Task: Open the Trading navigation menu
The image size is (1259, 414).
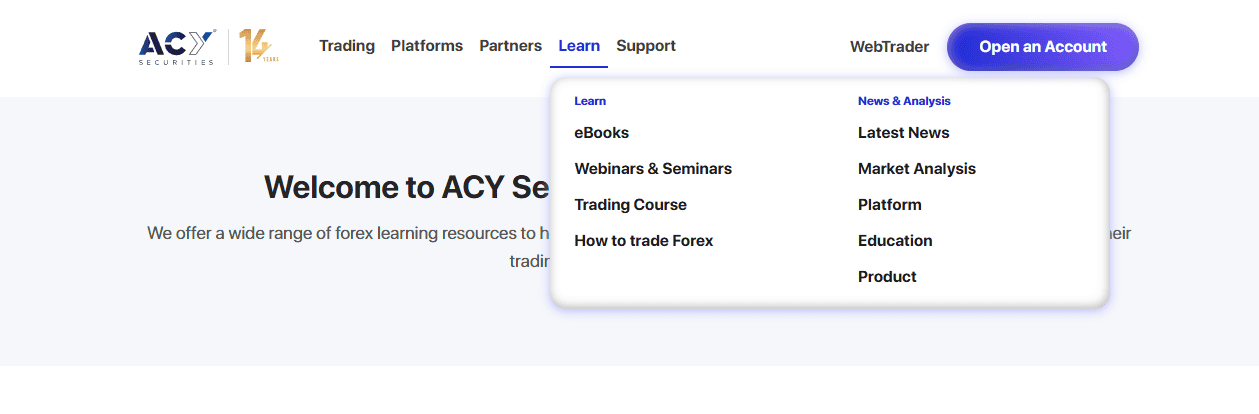Action: pos(347,46)
